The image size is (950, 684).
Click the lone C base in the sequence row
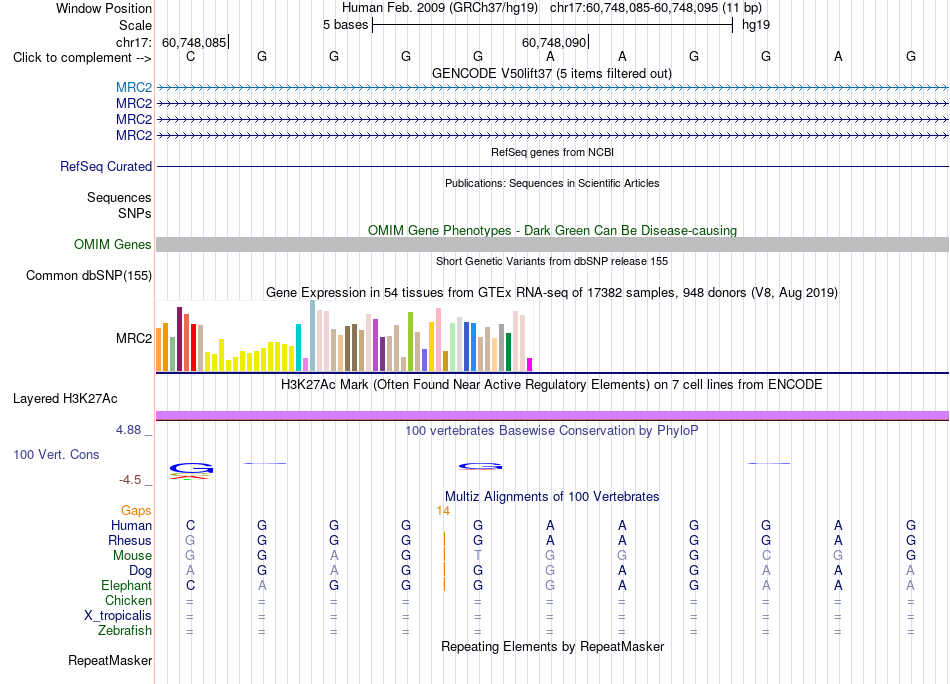(x=190, y=56)
